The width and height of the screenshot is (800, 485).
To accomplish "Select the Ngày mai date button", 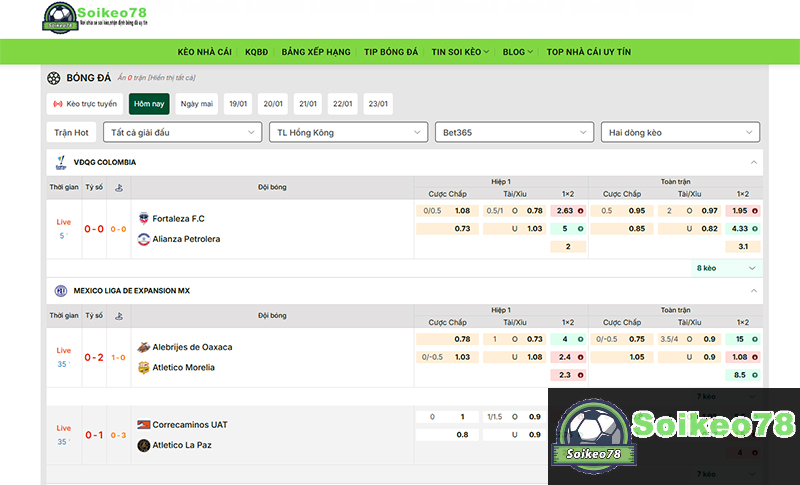I will point(197,104).
